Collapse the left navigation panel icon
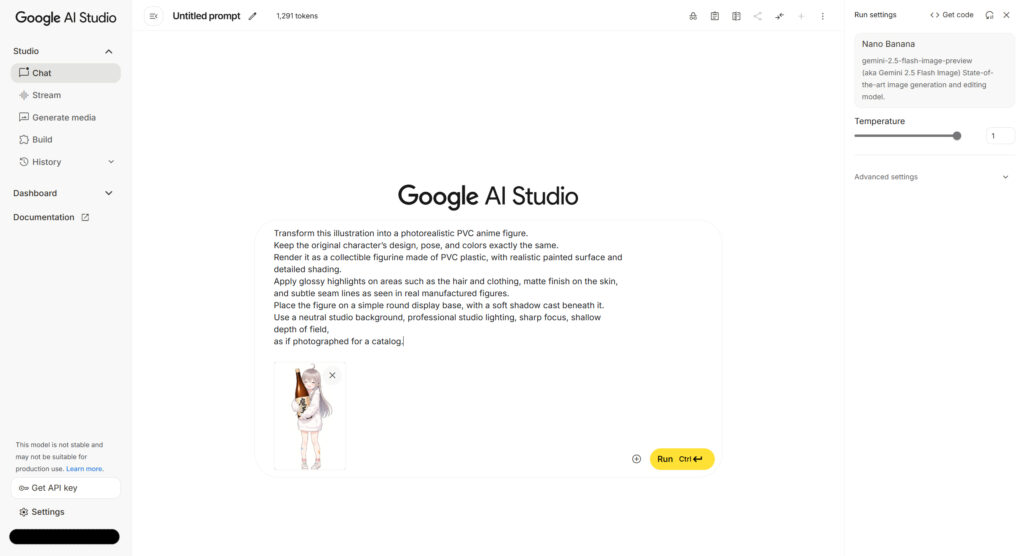 (x=153, y=16)
